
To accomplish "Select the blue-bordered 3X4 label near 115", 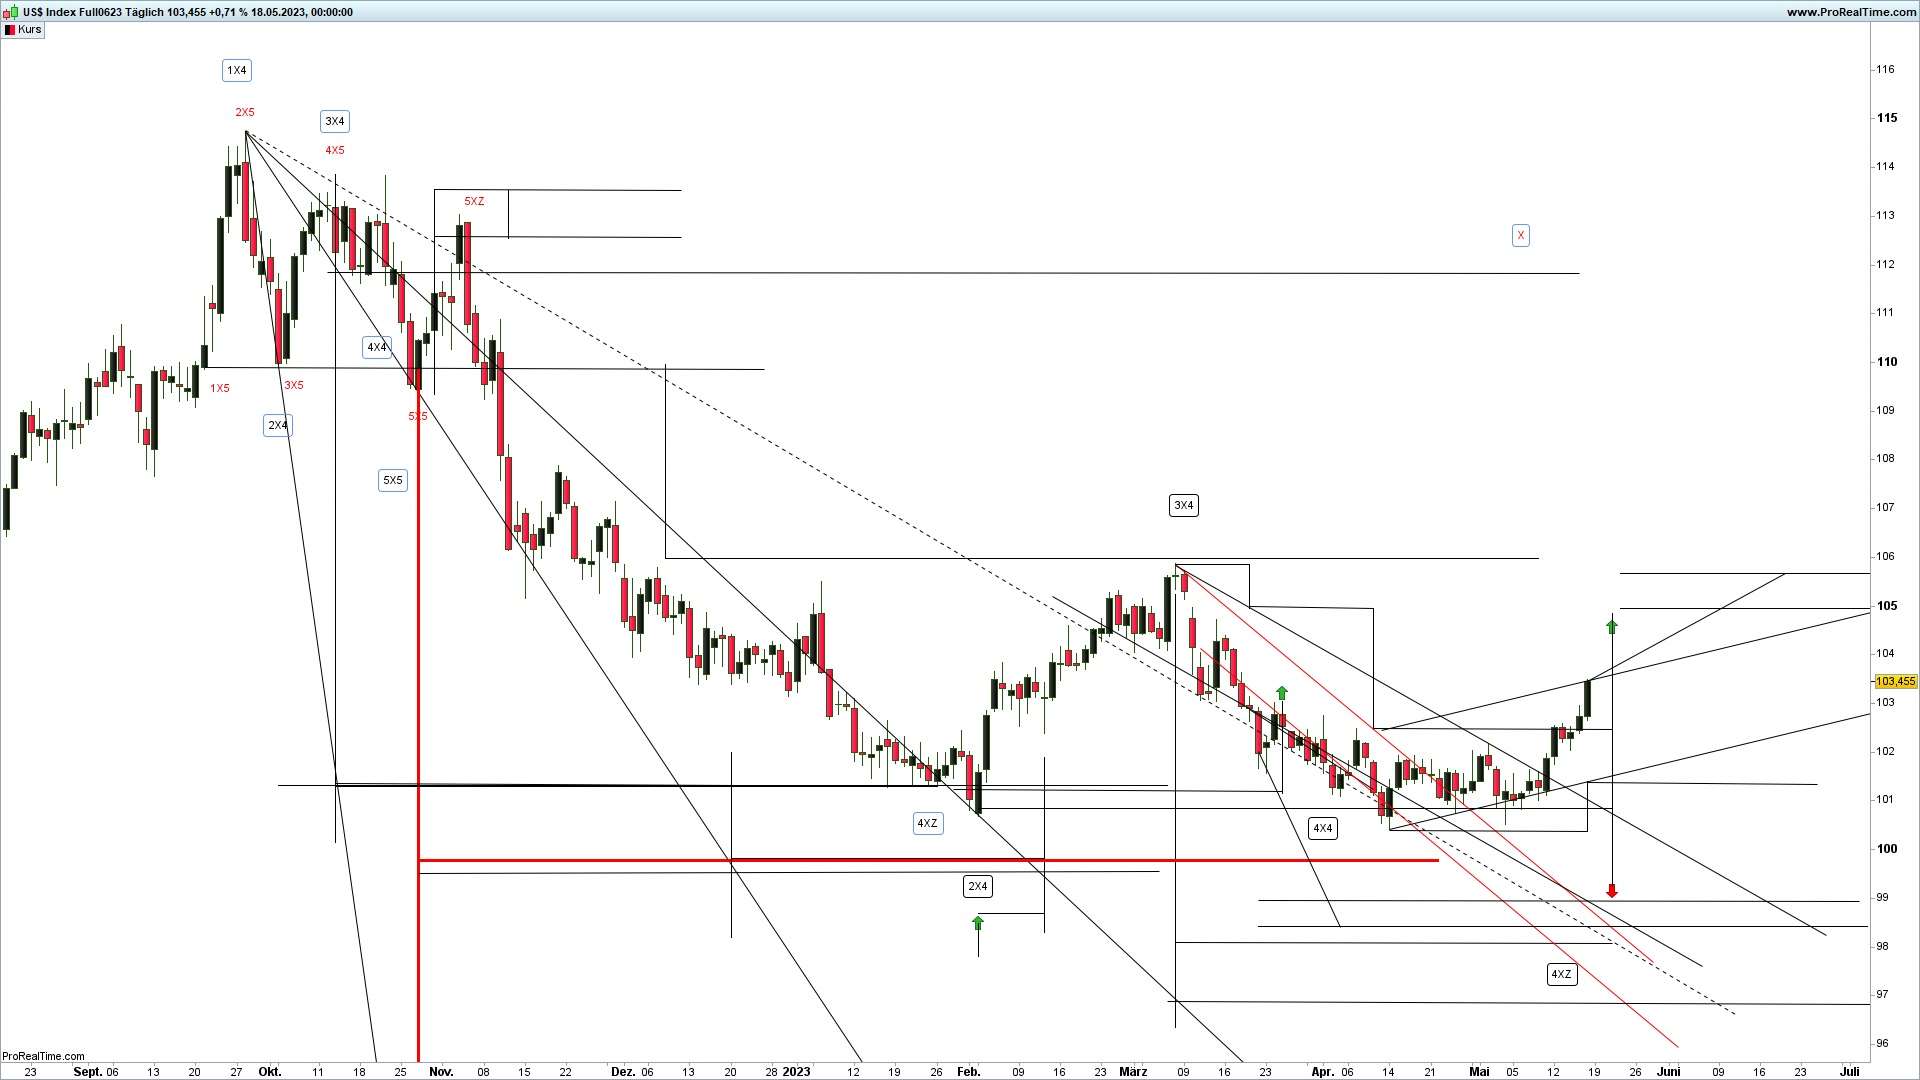I will click(335, 121).
